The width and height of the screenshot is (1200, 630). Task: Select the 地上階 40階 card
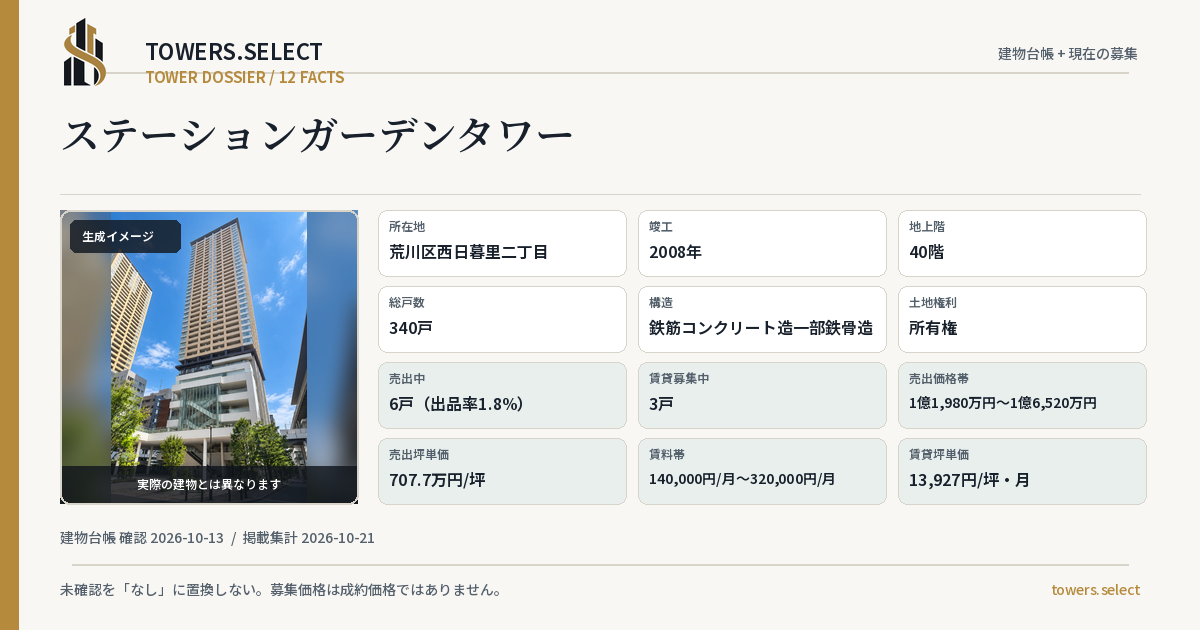[1022, 243]
